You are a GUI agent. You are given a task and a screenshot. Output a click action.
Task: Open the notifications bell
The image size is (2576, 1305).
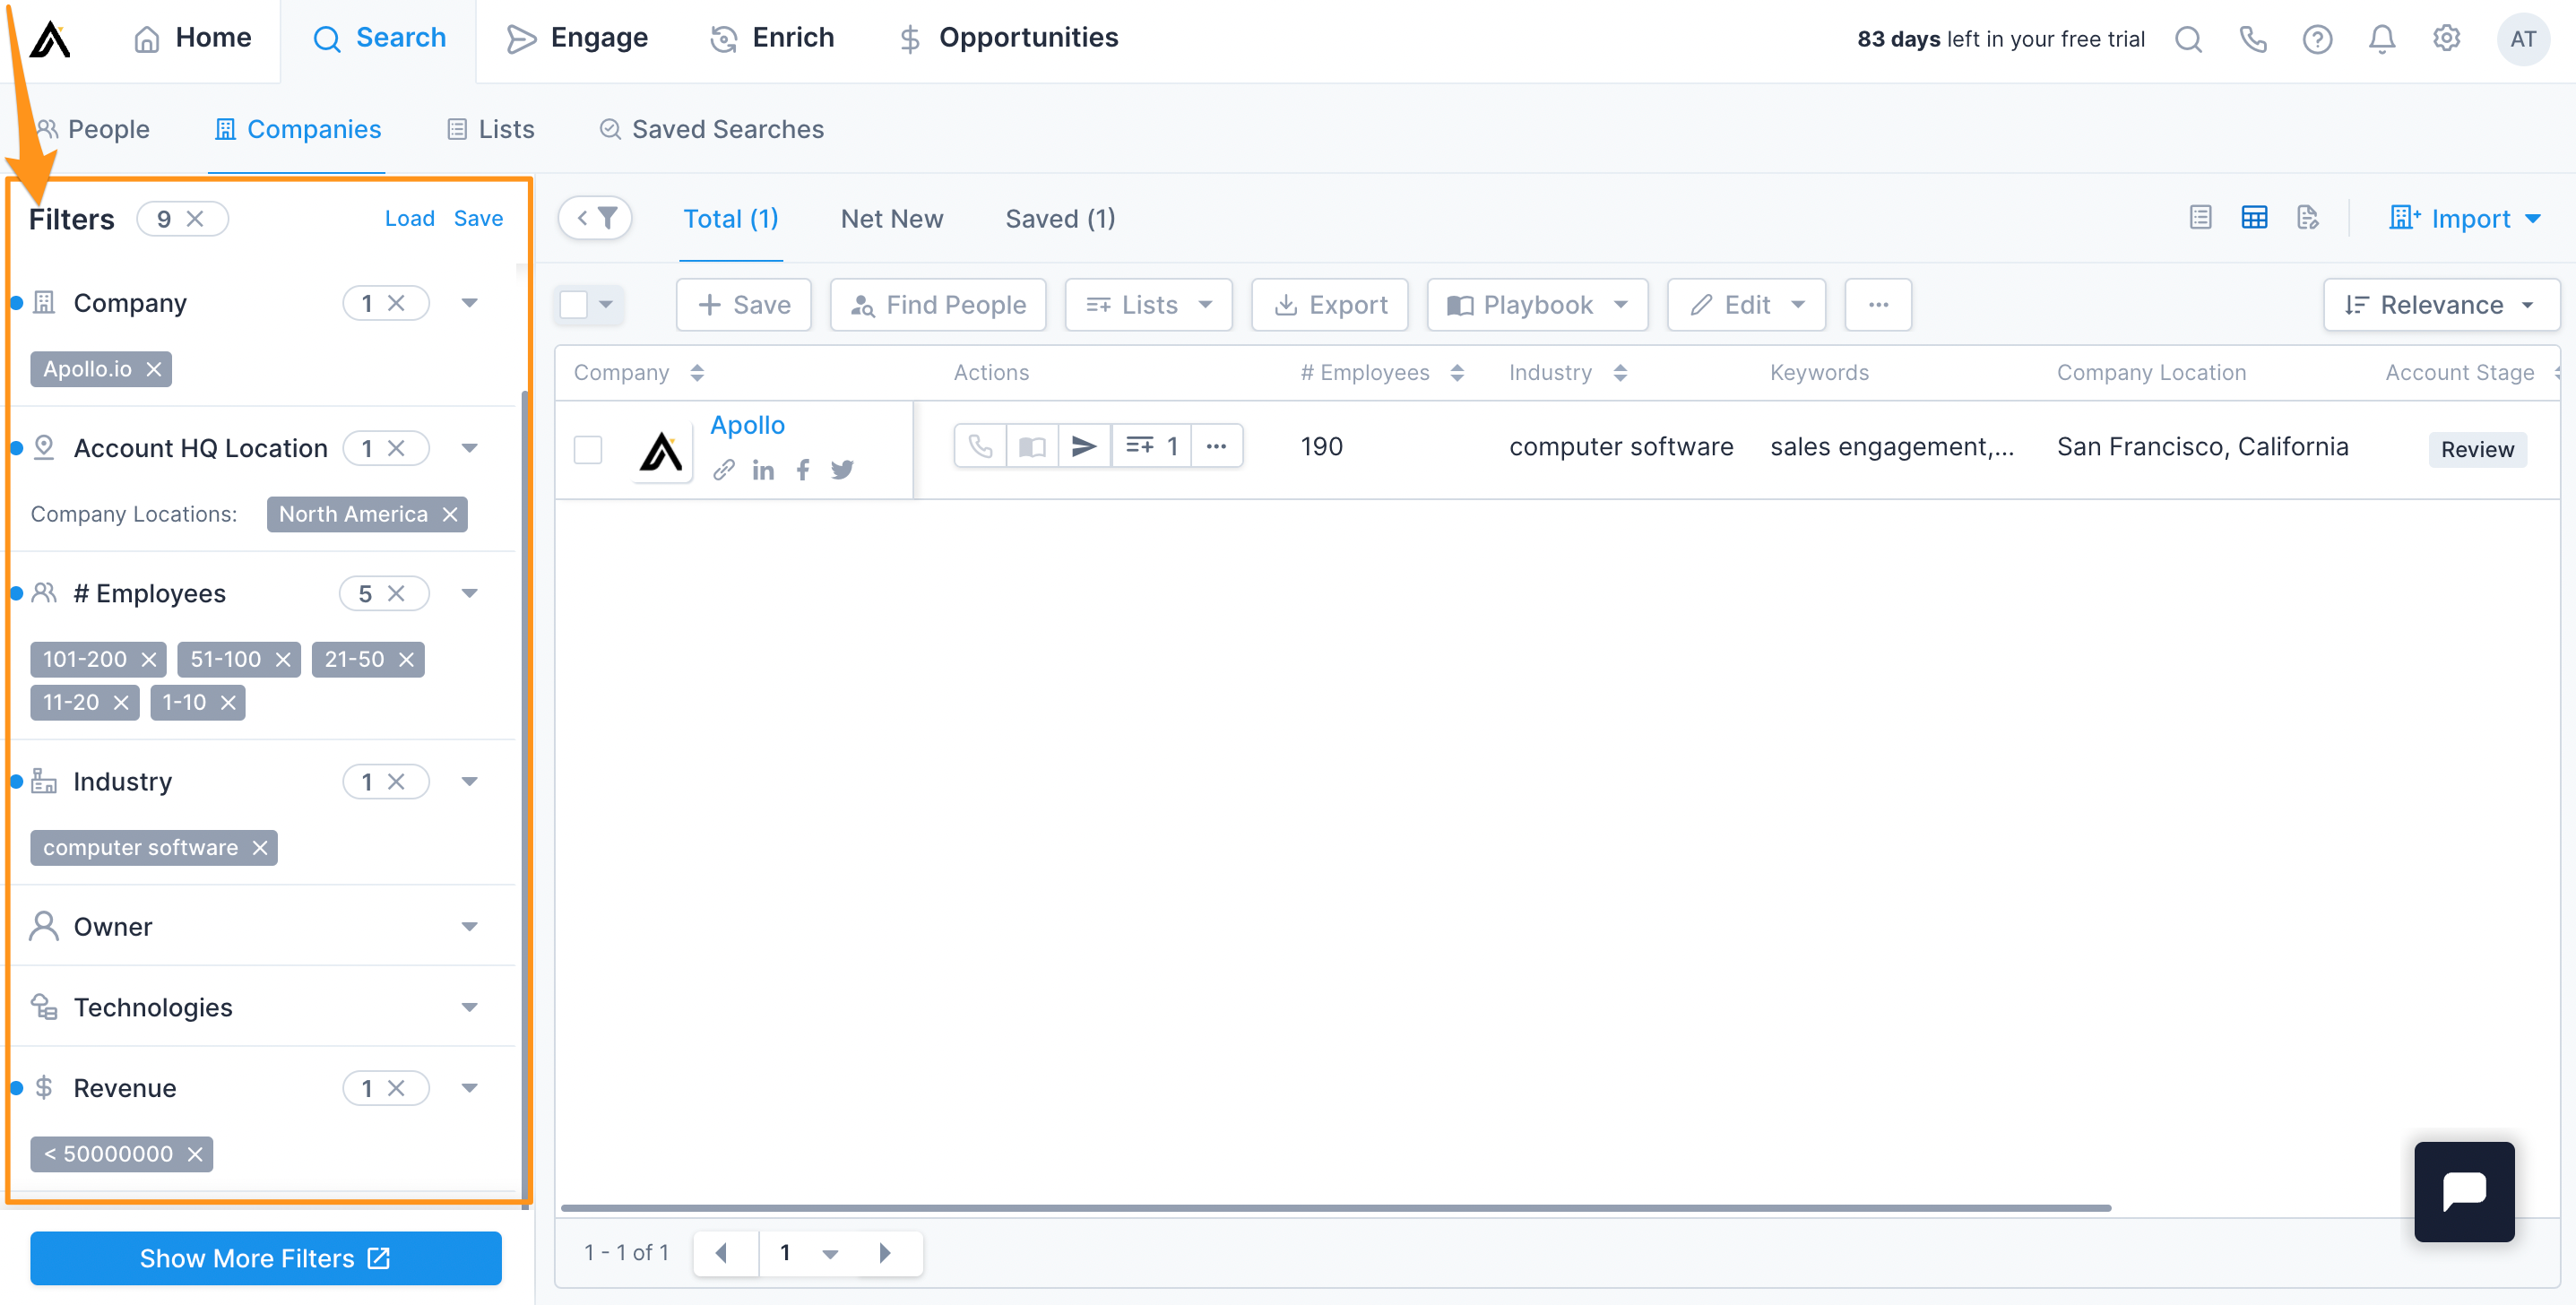pyautogui.click(x=2382, y=39)
